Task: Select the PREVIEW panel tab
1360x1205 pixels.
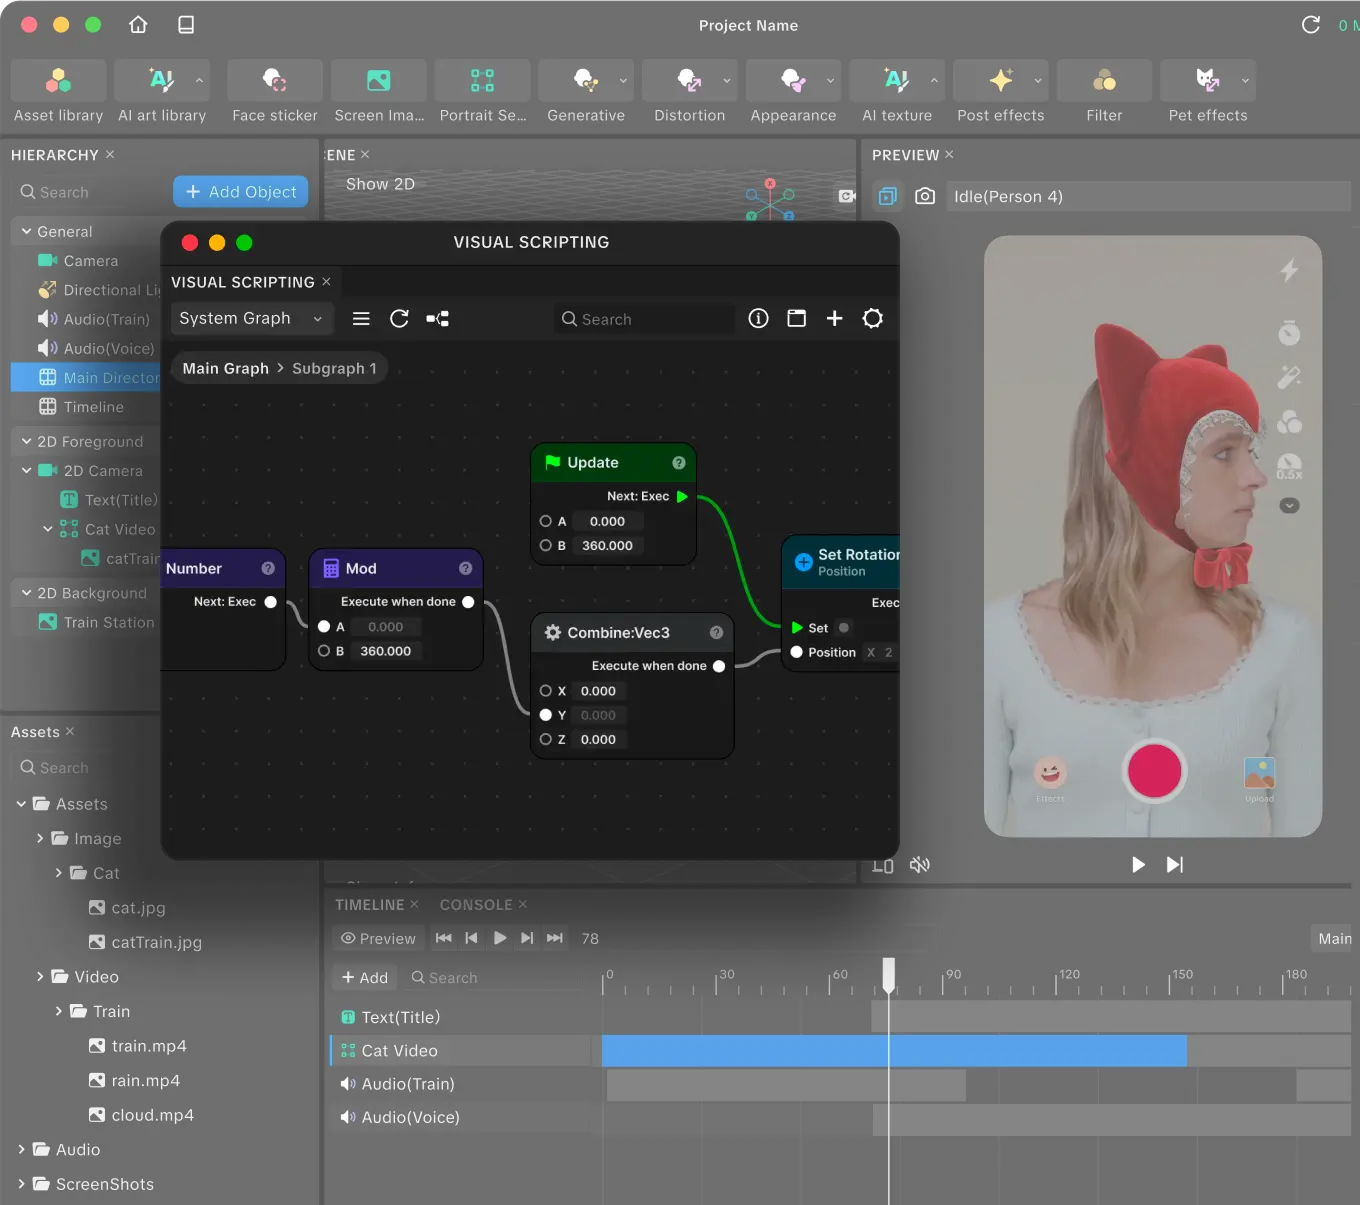Action: tap(905, 155)
